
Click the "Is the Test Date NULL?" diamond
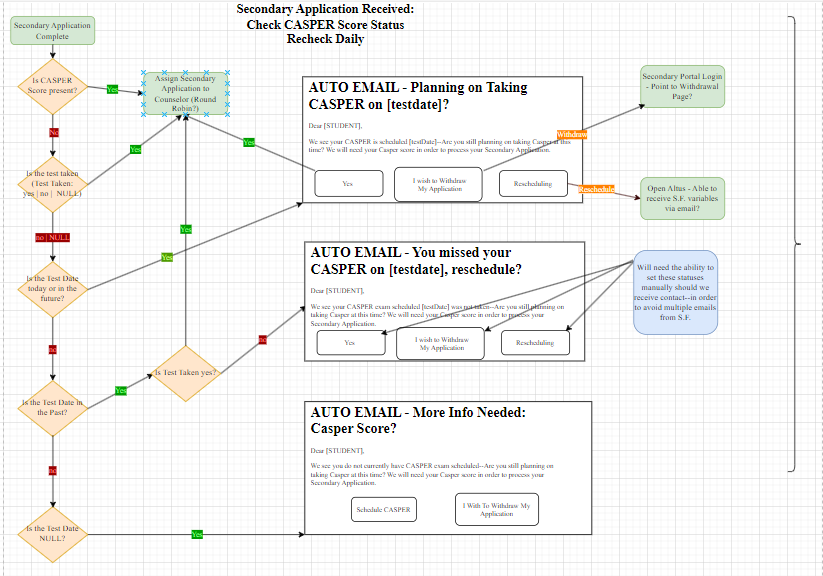(53, 536)
